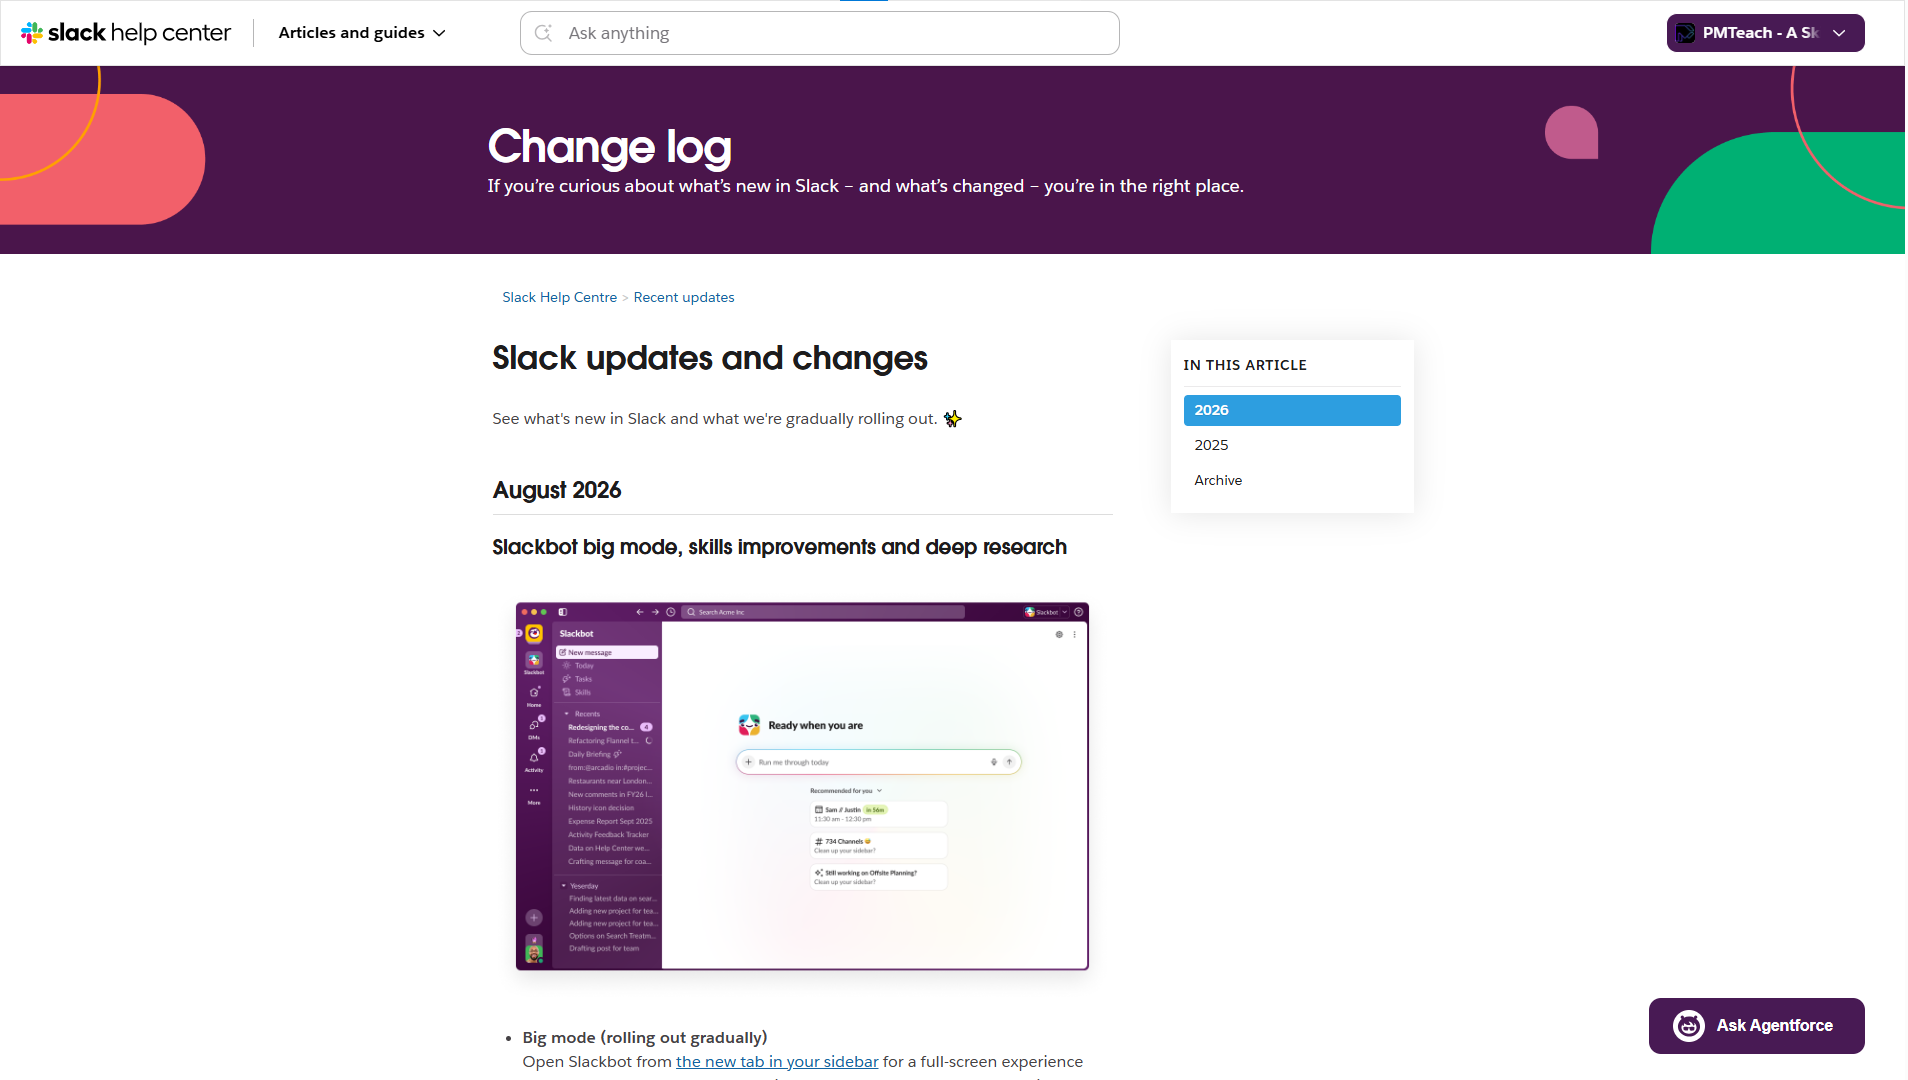Click the Change log banner title
The width and height of the screenshot is (1908, 1080).
(609, 147)
